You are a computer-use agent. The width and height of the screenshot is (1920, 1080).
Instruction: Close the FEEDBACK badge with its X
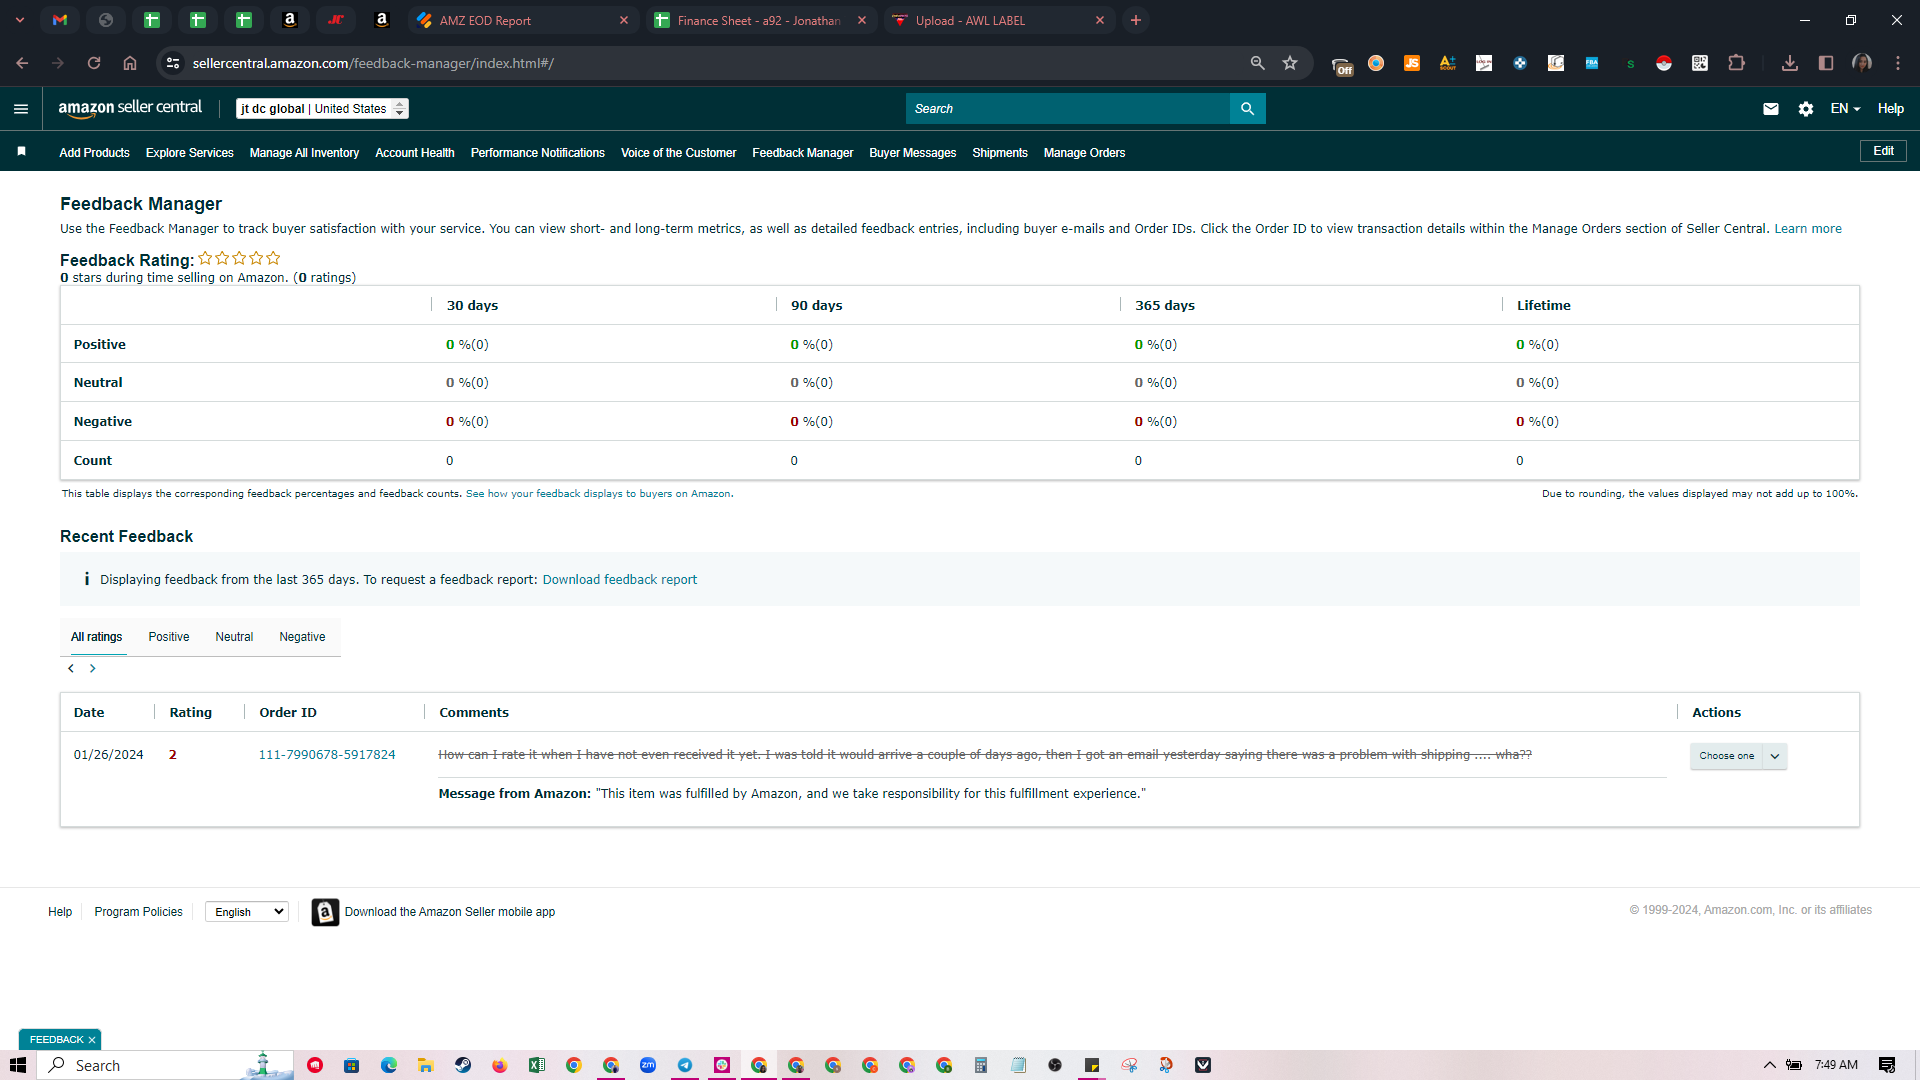point(92,1040)
